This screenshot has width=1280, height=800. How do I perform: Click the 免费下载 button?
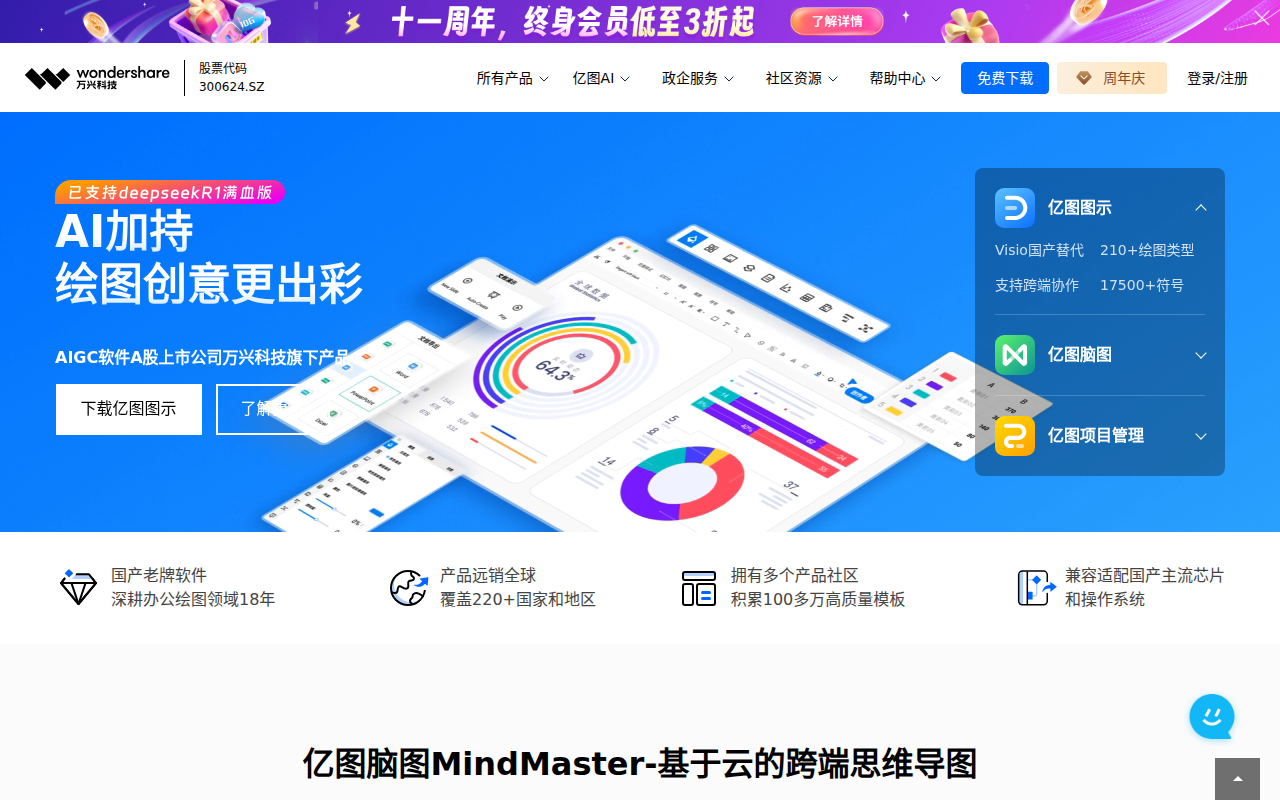click(x=1005, y=78)
